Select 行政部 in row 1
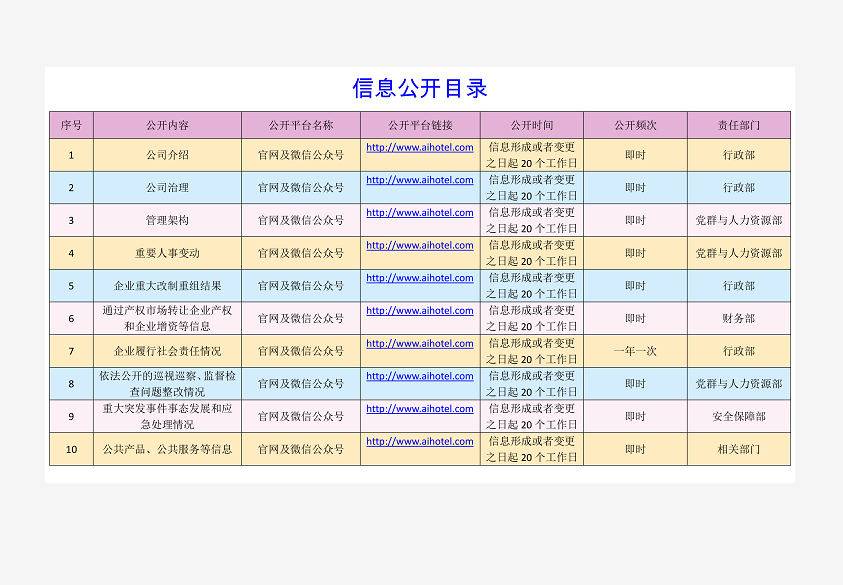The height and width of the screenshot is (585, 843). 739,155
